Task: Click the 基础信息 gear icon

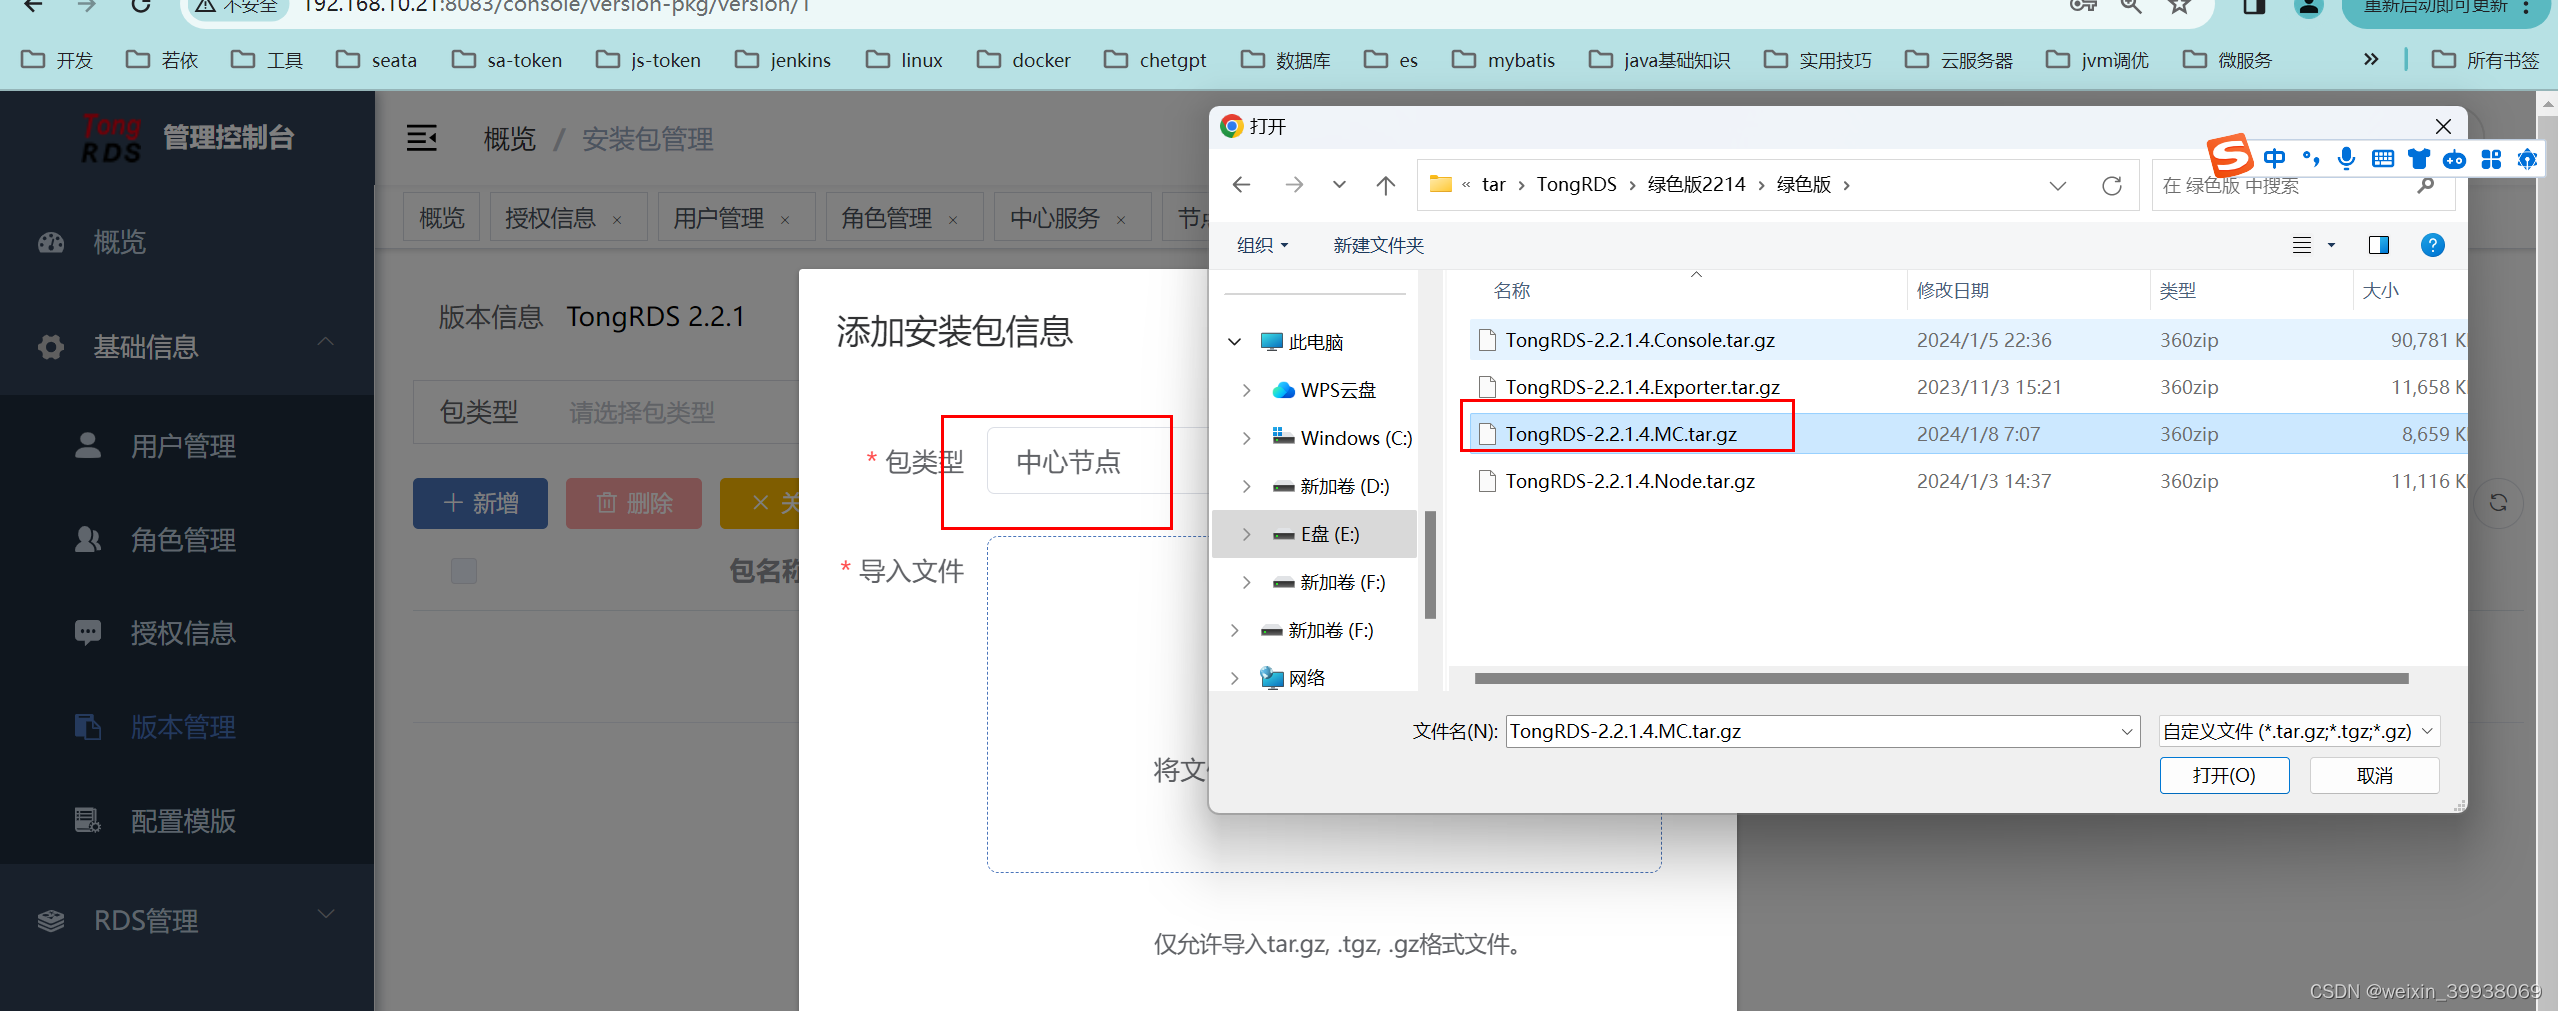Action: [x=51, y=347]
